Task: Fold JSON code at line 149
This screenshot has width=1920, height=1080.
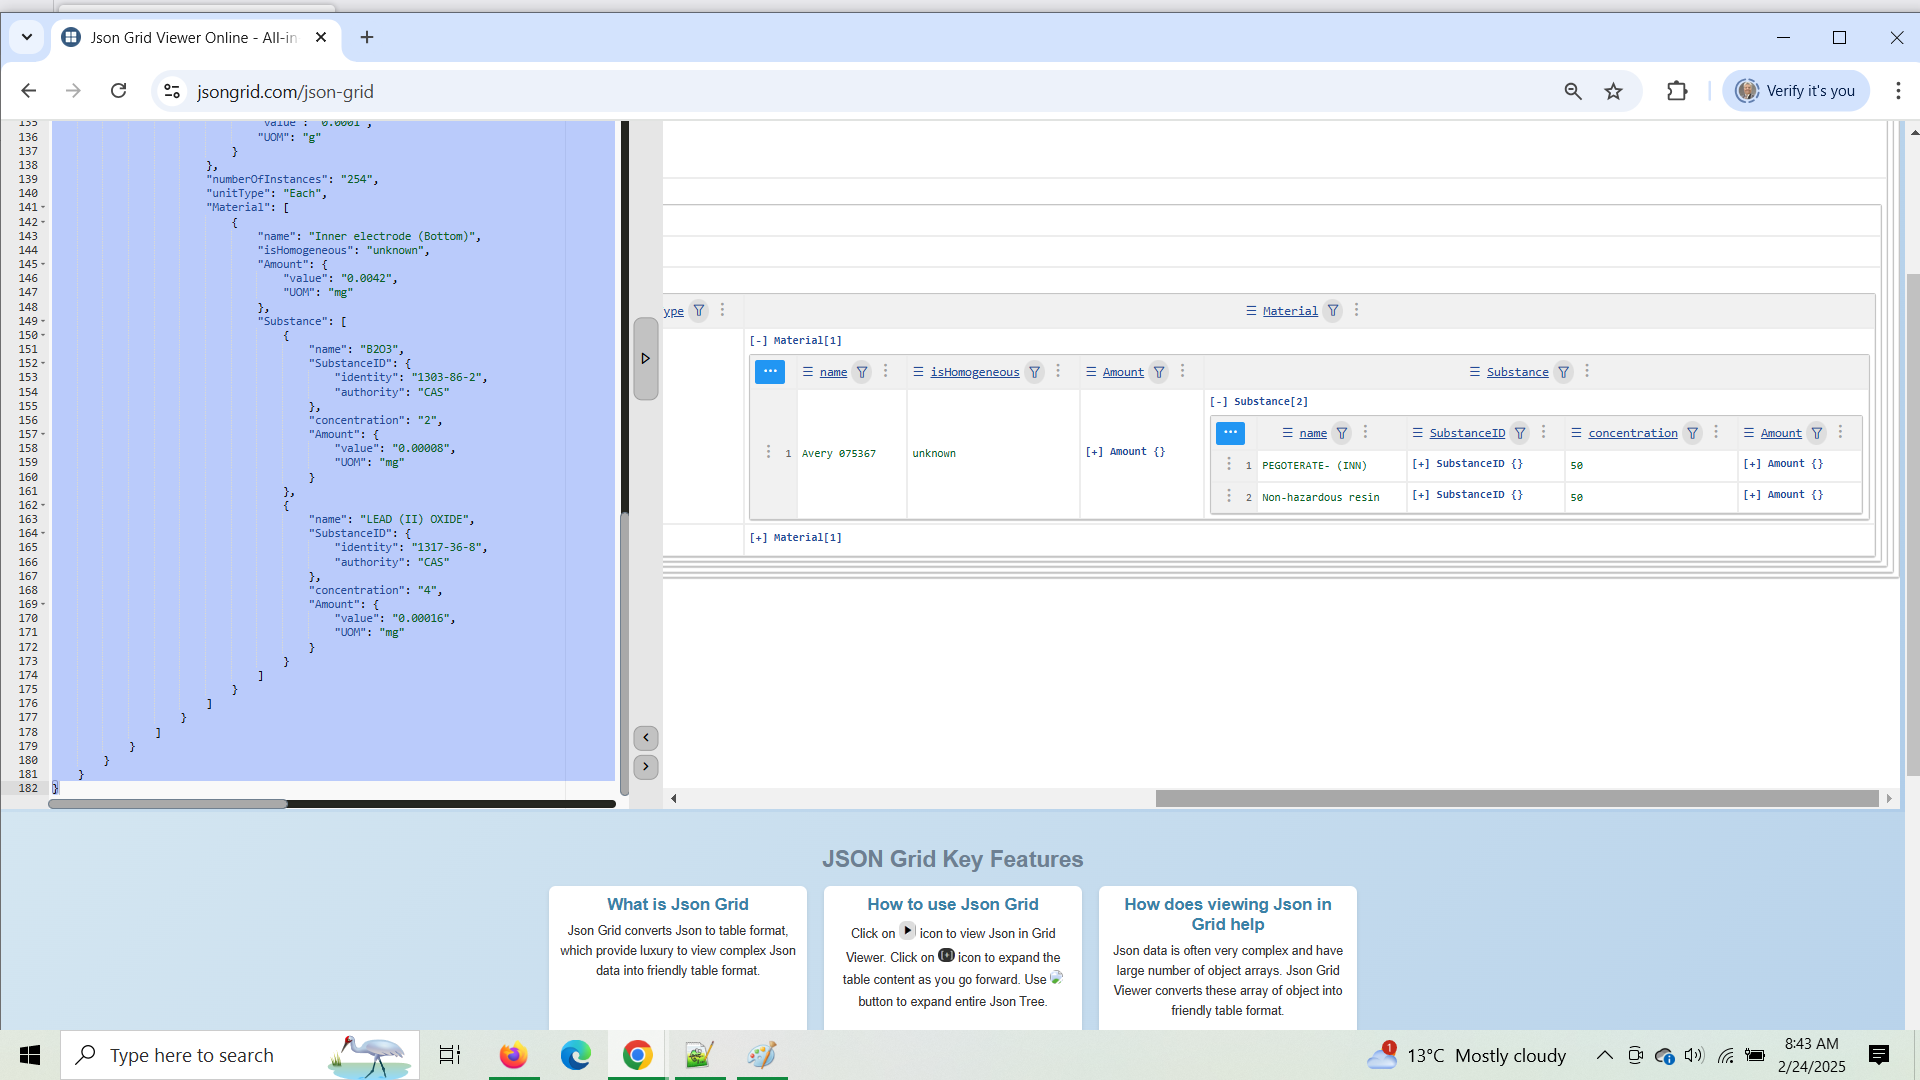Action: pyautogui.click(x=43, y=322)
